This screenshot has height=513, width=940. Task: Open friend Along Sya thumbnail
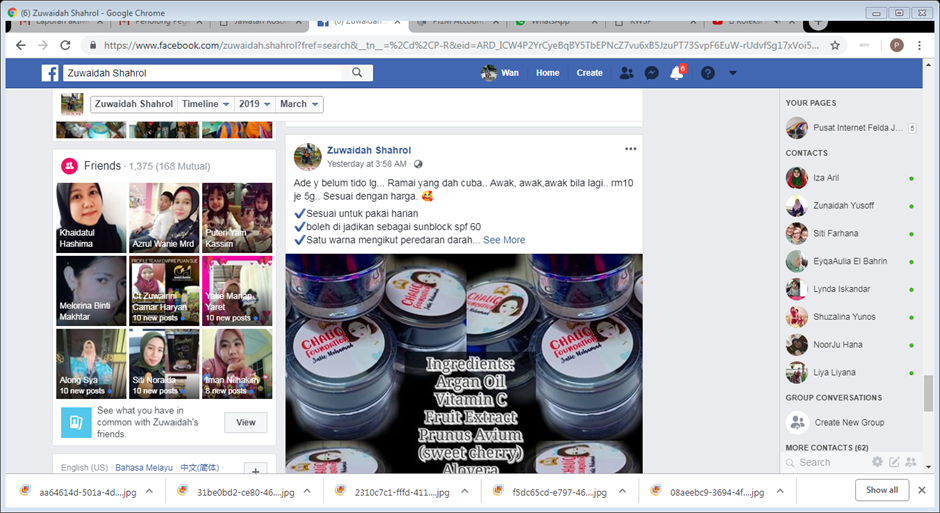coord(91,364)
